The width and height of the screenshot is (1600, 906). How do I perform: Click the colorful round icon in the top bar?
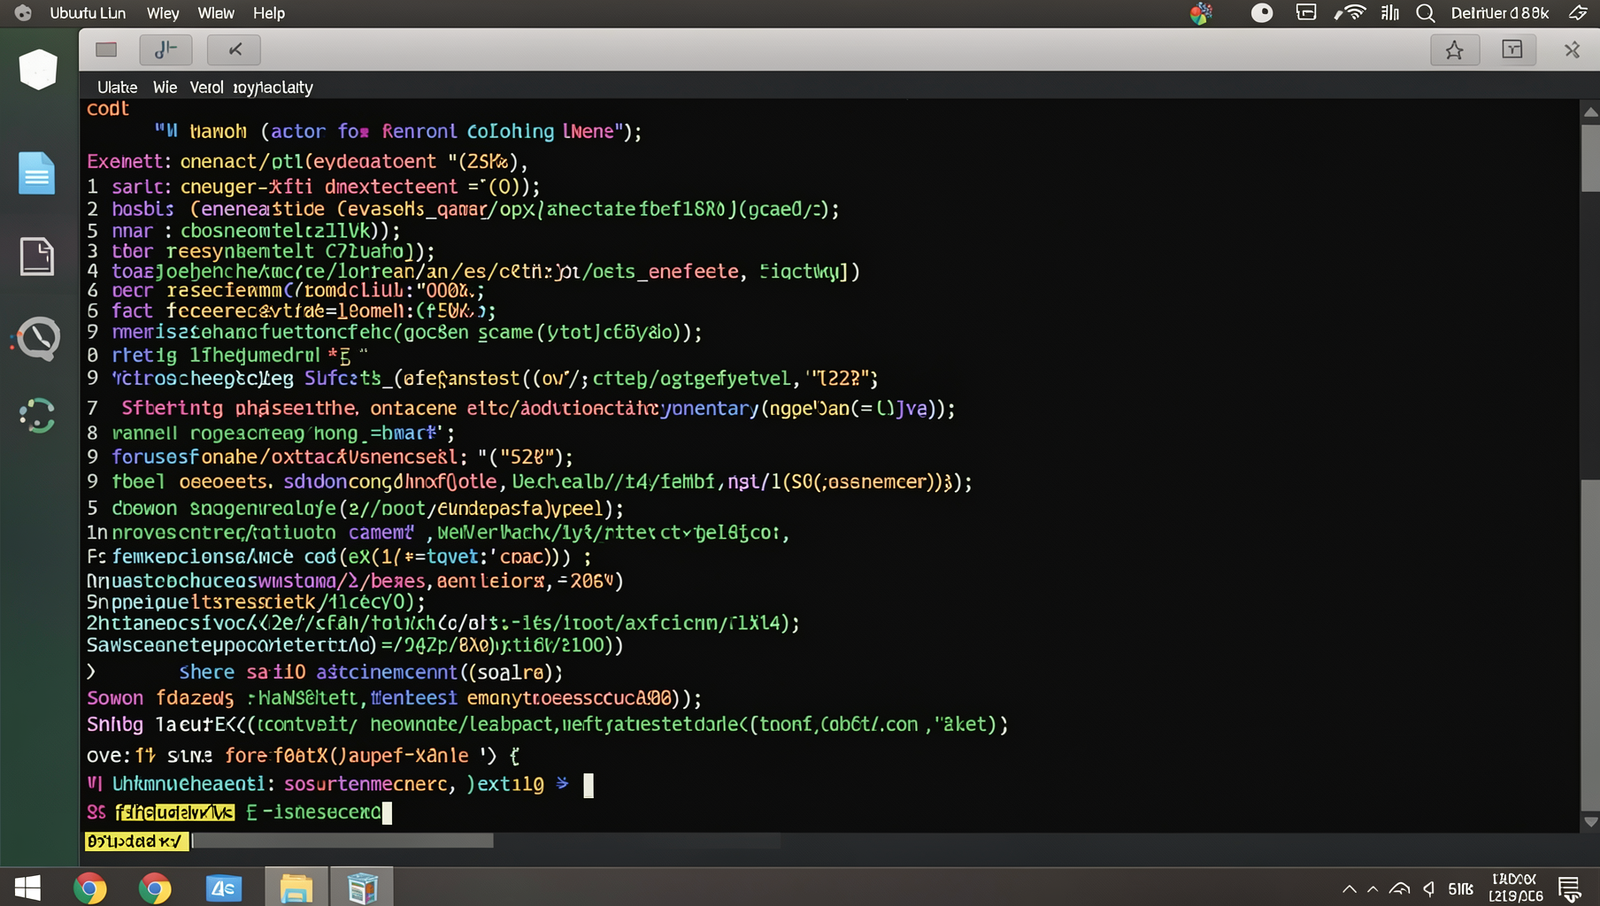coord(1201,13)
